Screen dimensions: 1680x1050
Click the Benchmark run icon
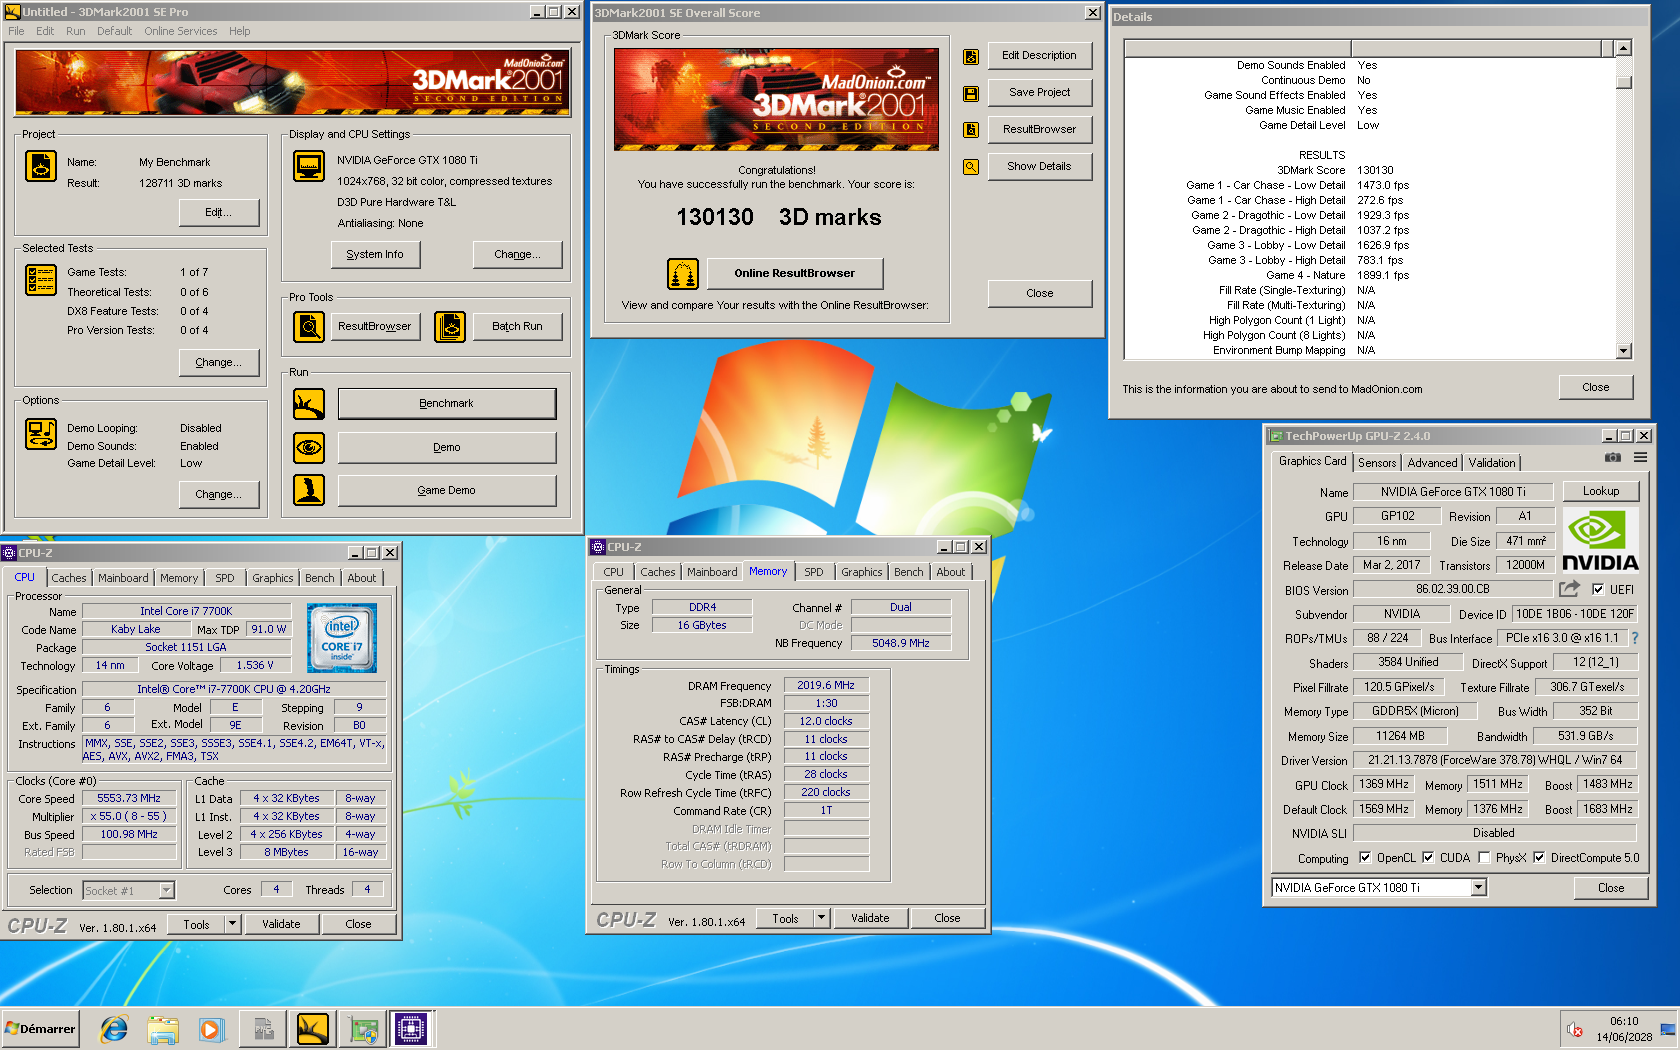(309, 404)
